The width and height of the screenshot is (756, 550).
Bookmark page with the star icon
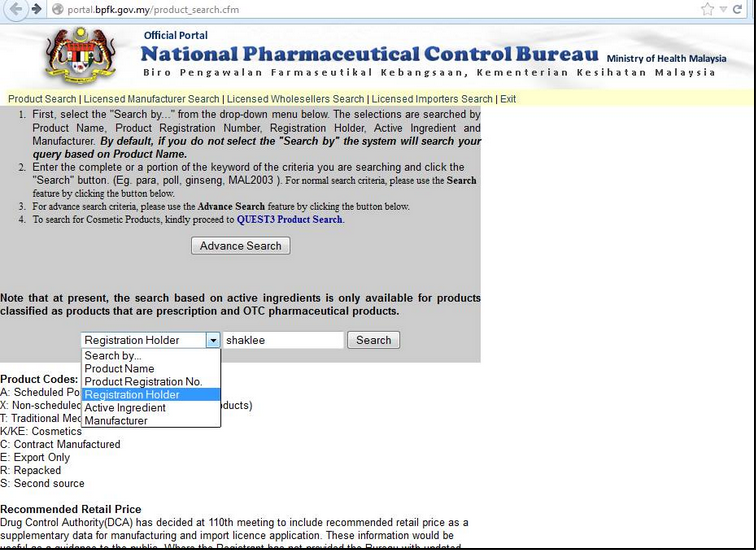(707, 9)
